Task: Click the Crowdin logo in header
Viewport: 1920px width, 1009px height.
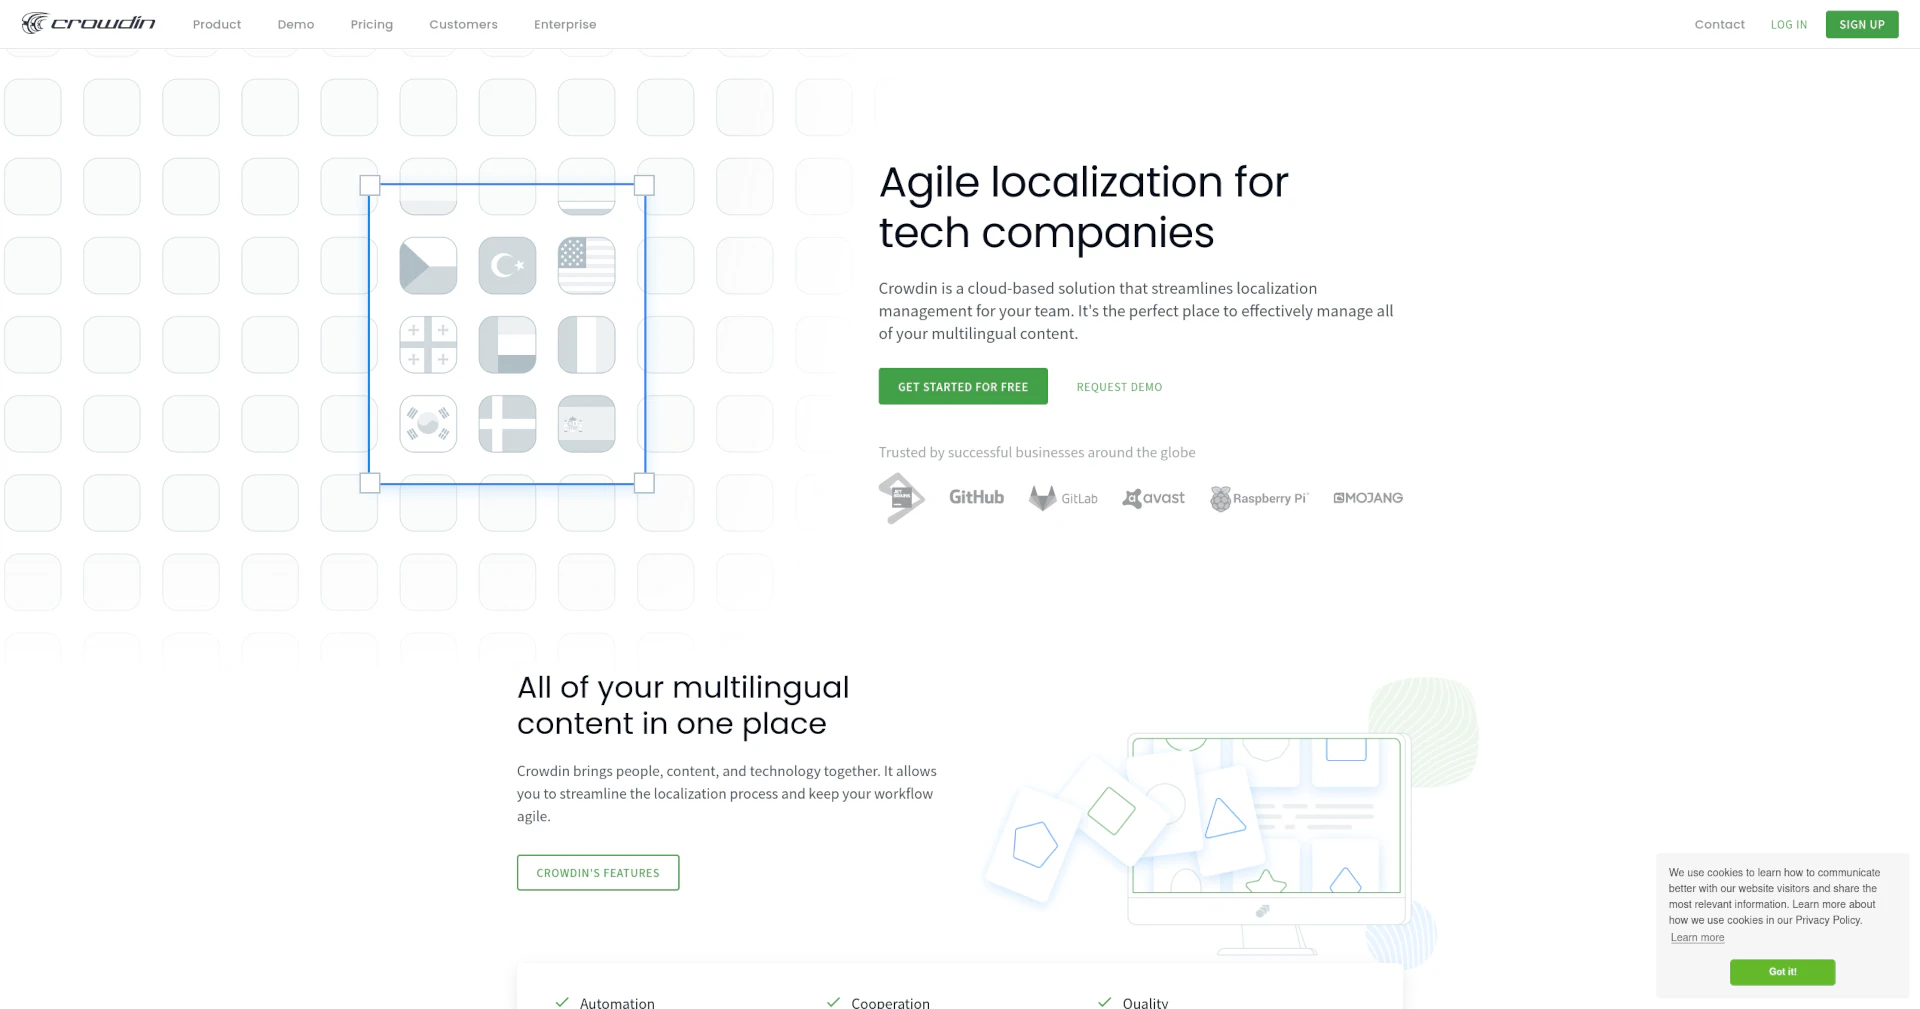Action: [x=88, y=23]
